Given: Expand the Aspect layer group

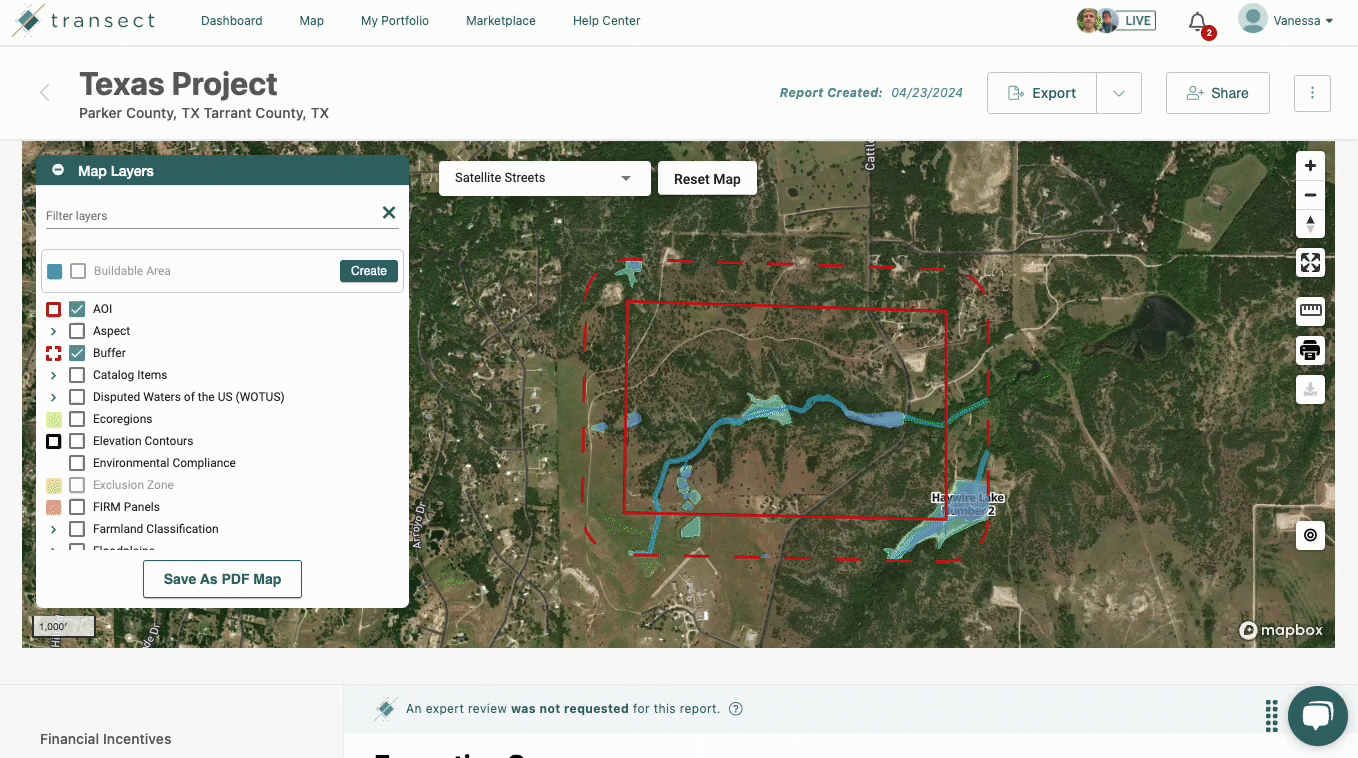Looking at the screenshot, I should (53, 331).
